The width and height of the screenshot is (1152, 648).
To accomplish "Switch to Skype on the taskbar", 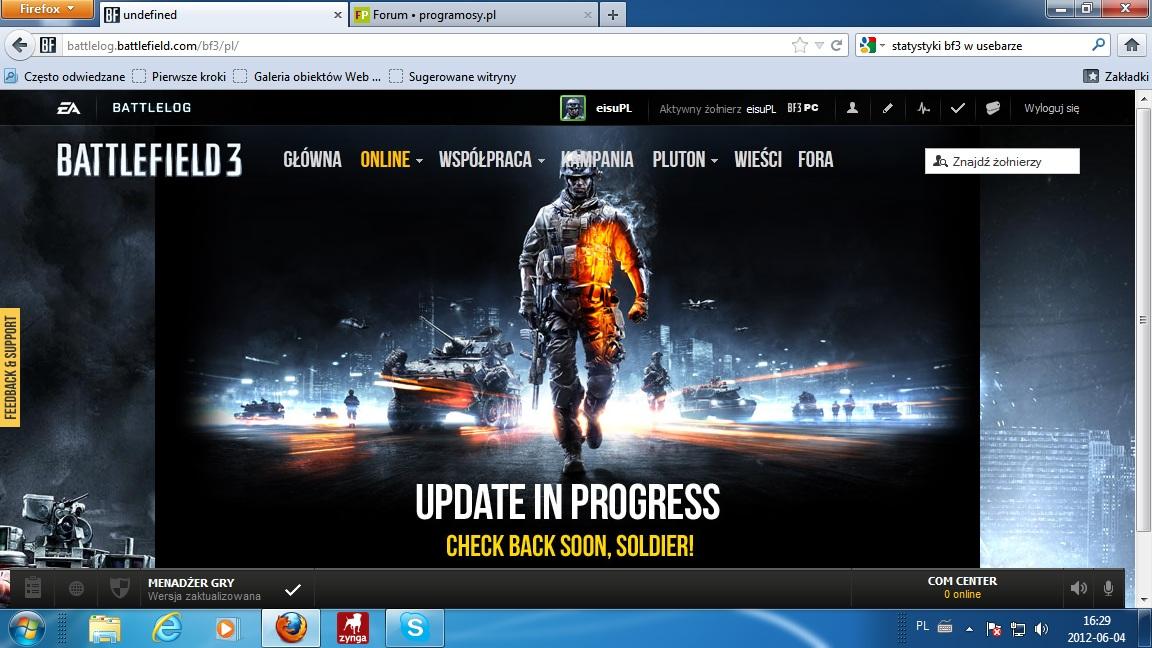I will 414,629.
